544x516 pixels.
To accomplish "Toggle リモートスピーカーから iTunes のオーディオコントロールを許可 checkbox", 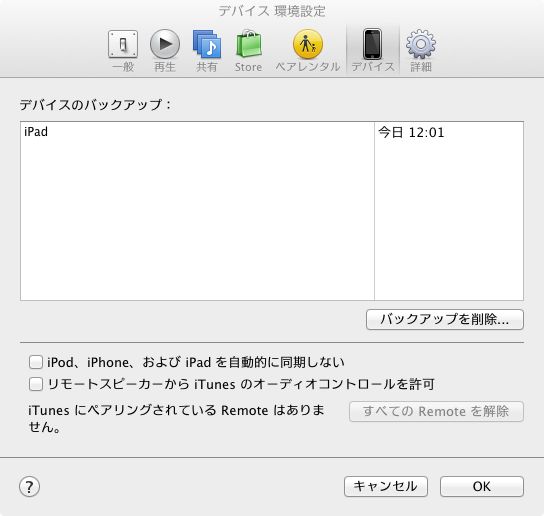I will pos(36,384).
